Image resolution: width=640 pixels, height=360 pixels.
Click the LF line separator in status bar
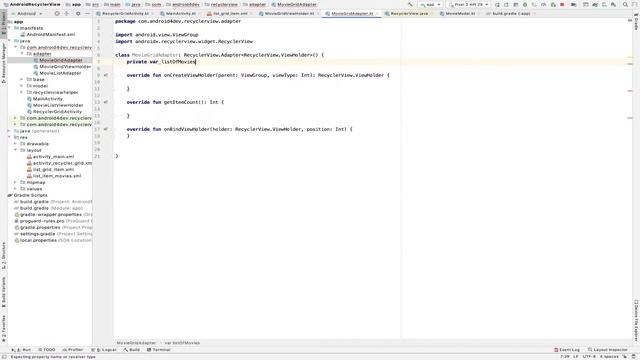[576, 356]
